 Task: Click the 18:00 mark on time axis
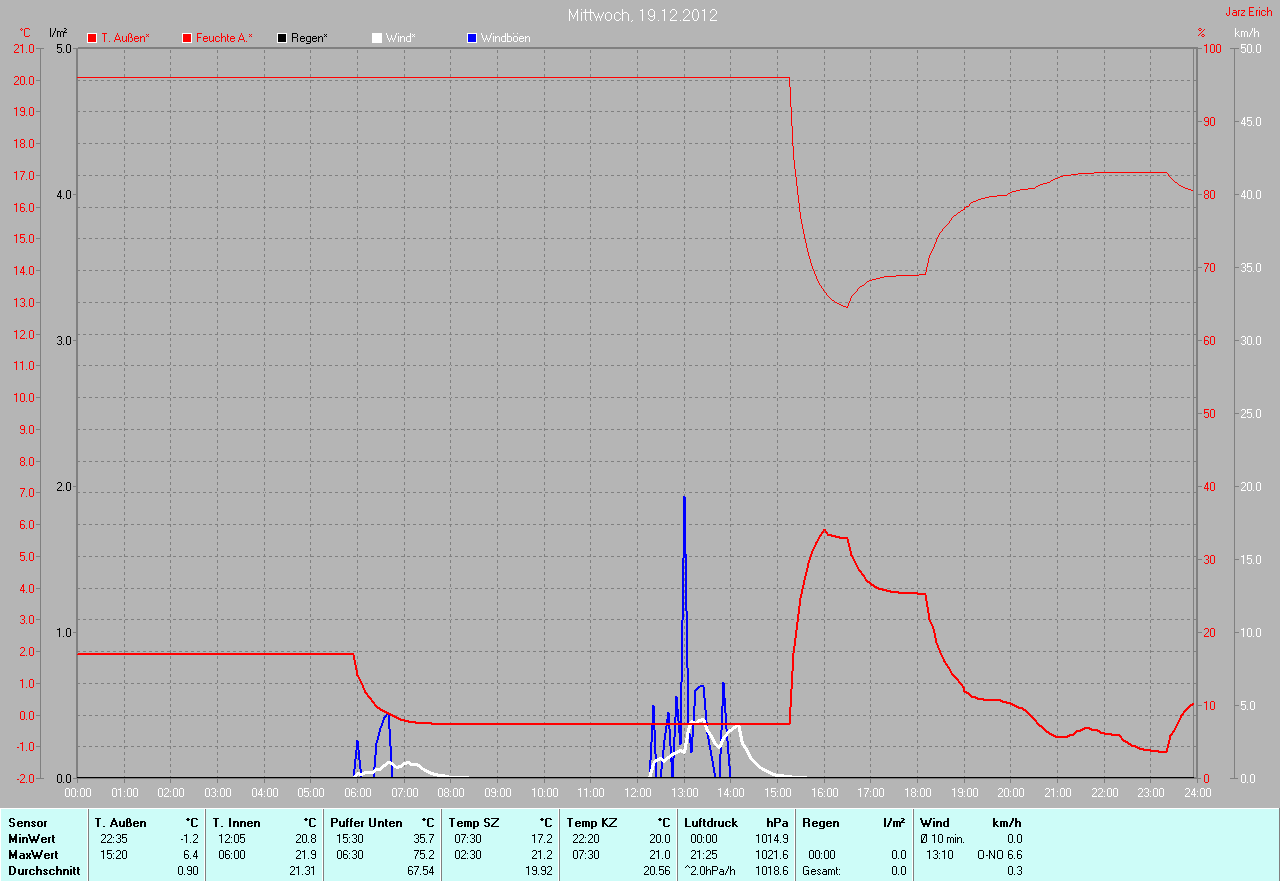pyautogui.click(x=918, y=793)
